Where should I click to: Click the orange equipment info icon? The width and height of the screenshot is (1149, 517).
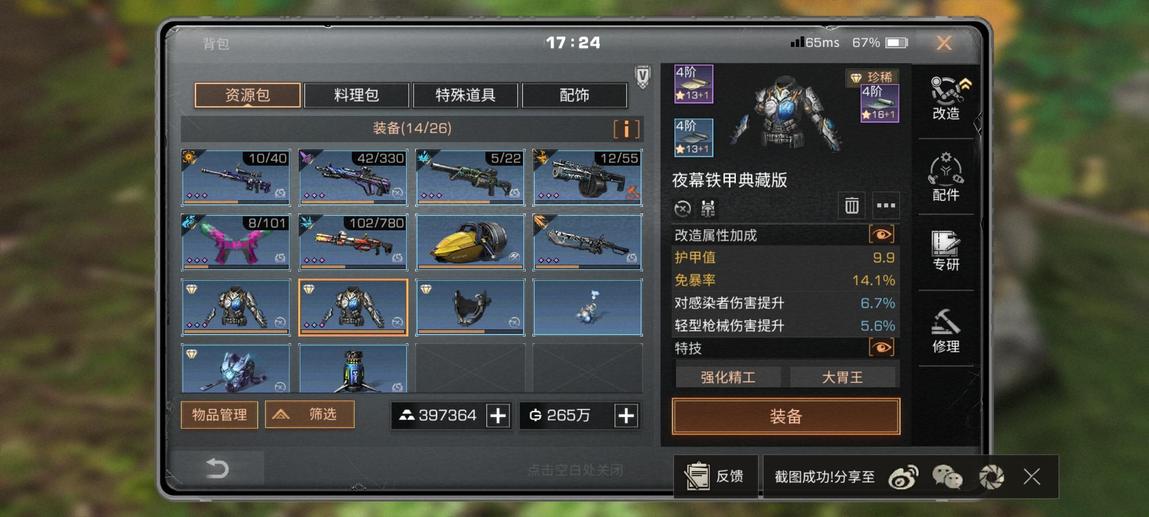pos(626,130)
